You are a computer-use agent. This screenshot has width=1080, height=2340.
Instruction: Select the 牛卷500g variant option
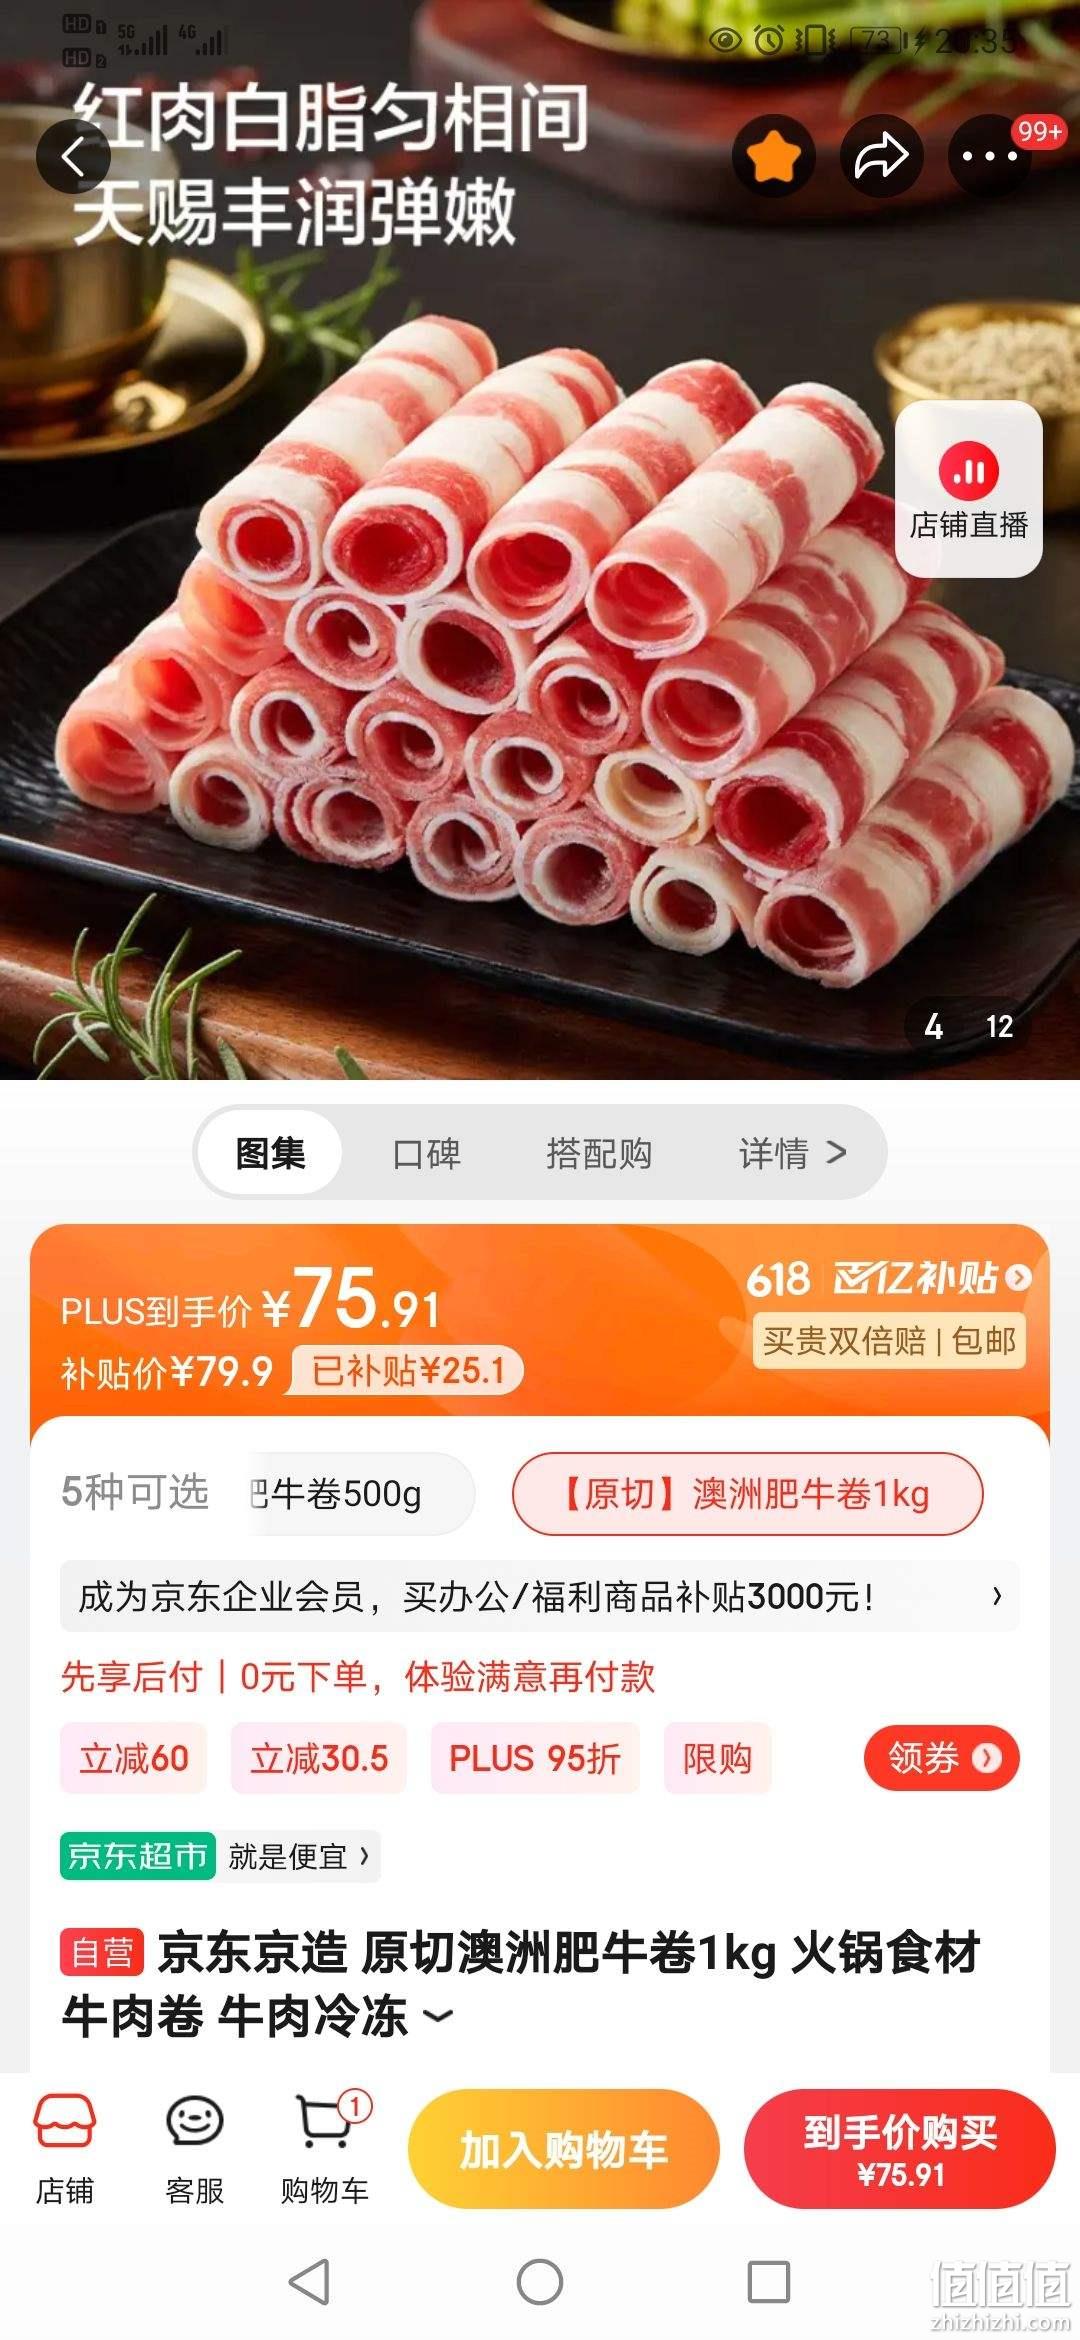[361, 1494]
